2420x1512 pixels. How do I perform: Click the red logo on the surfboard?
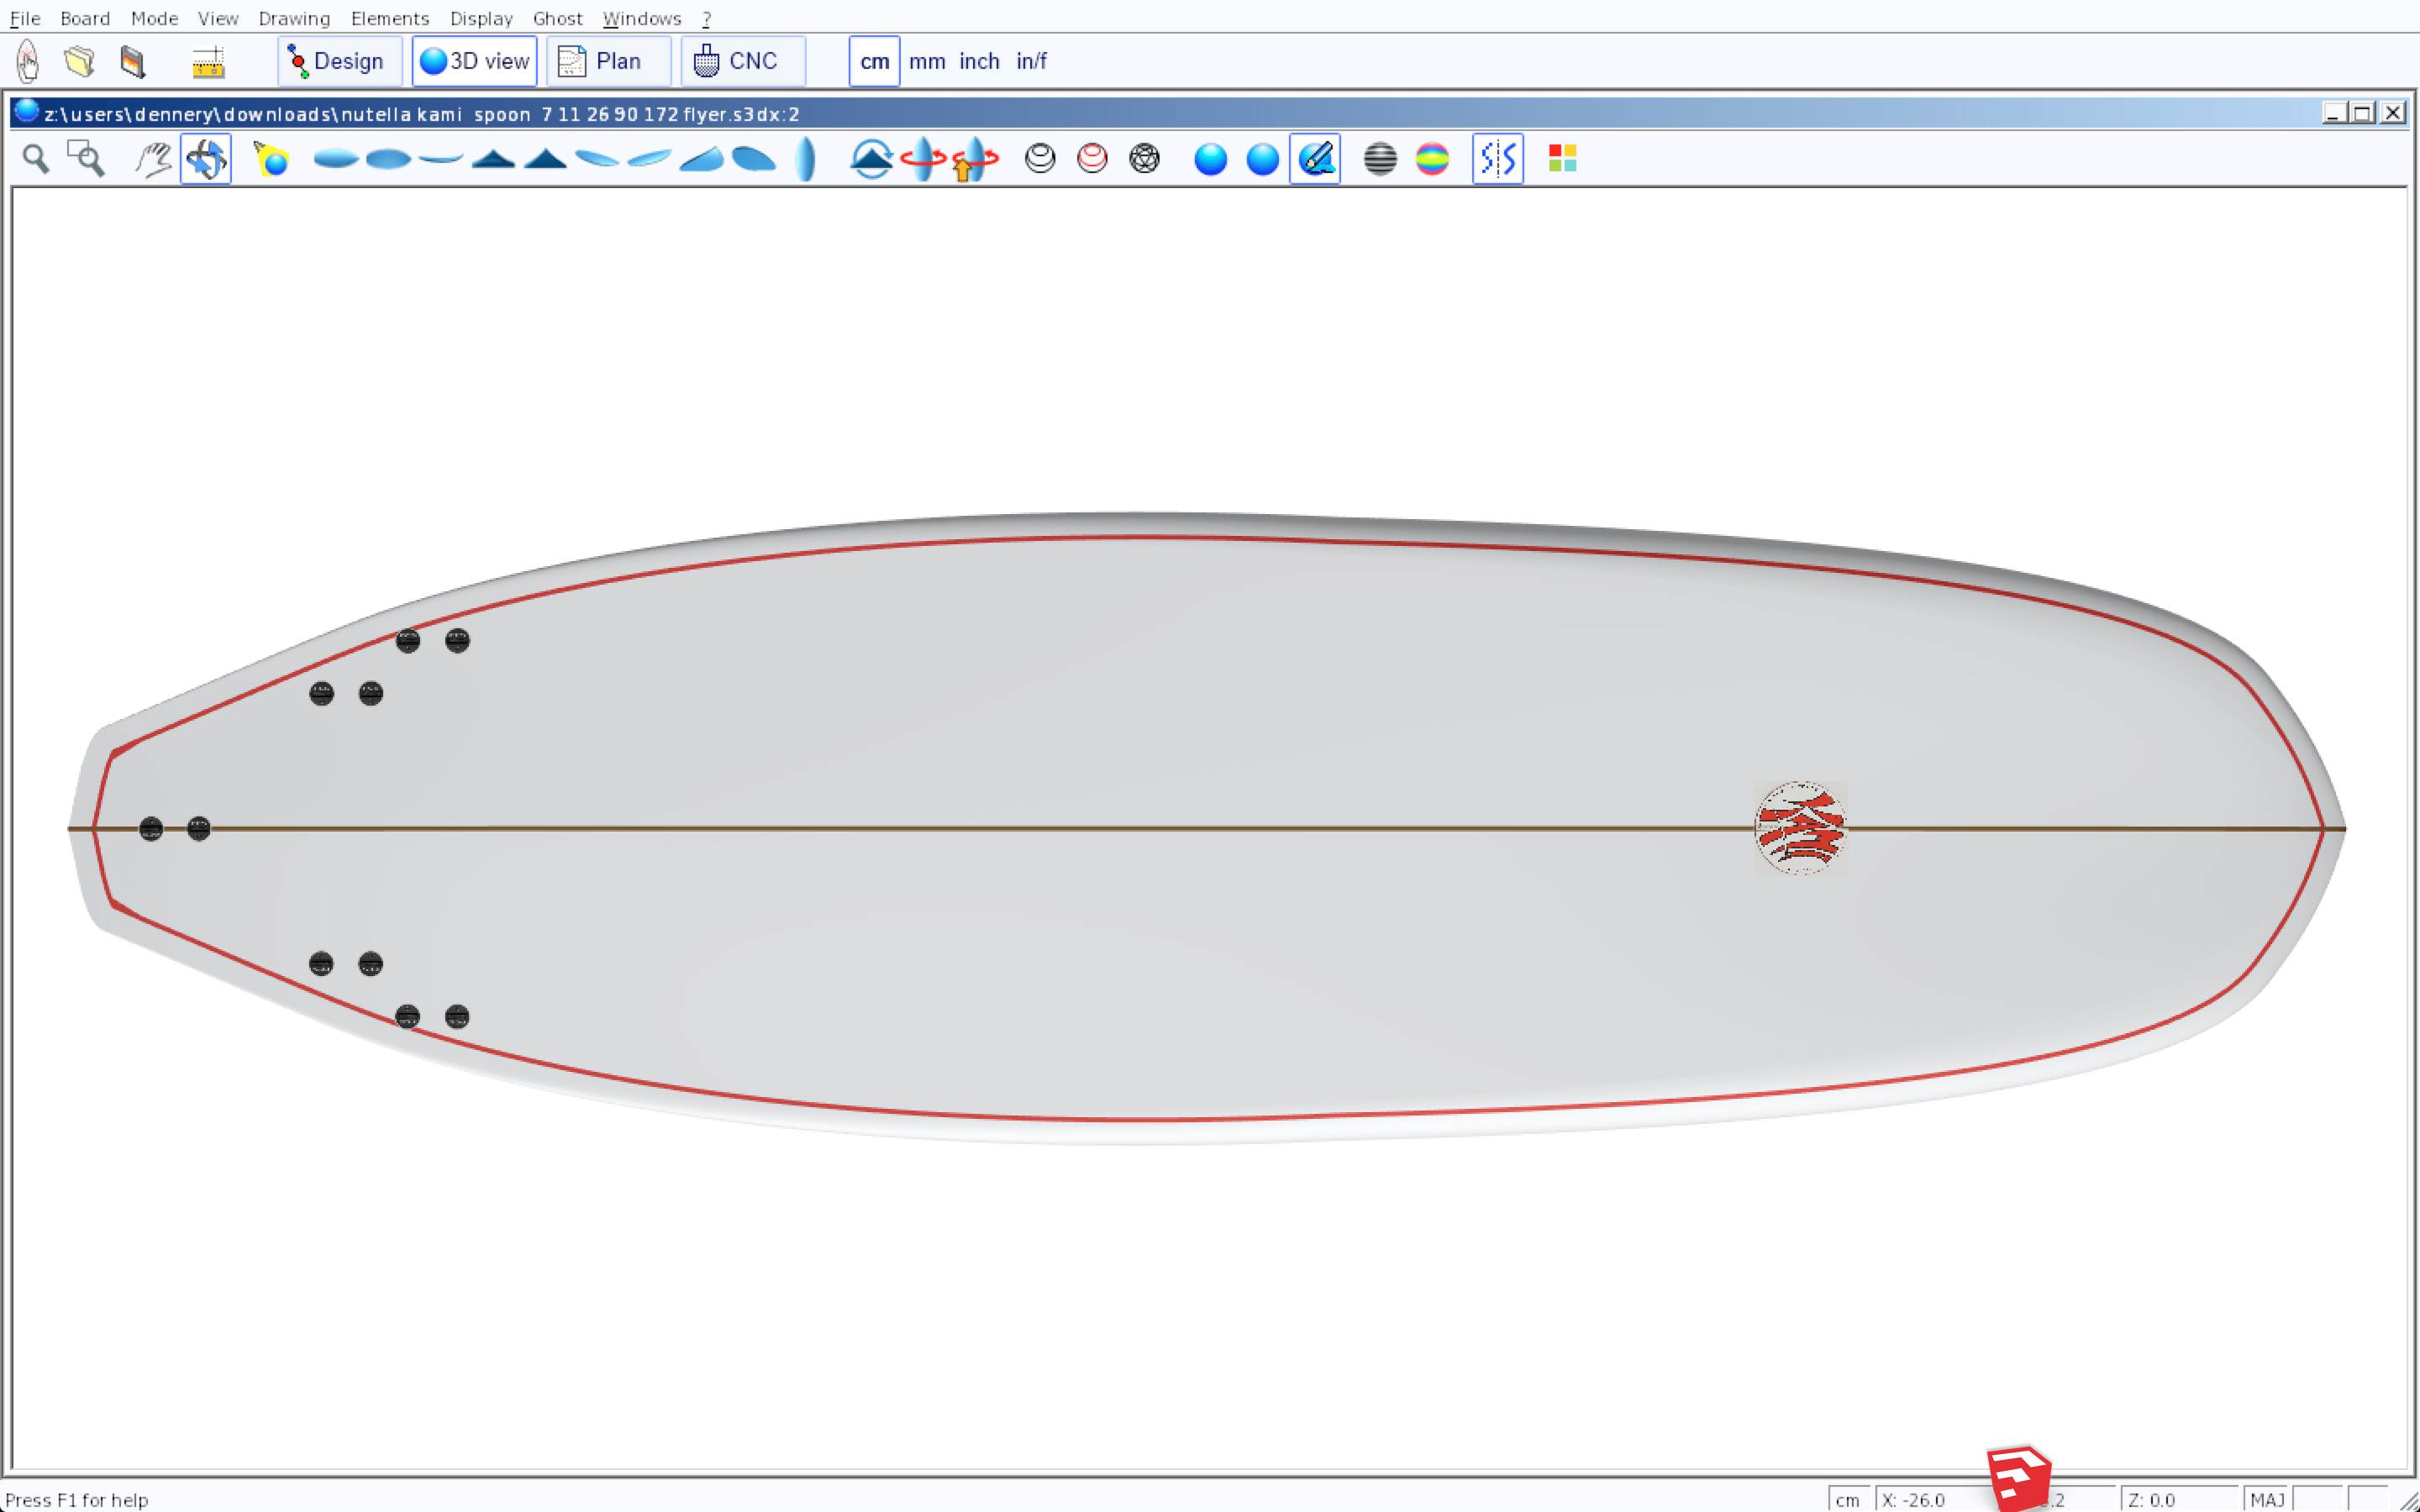point(1800,828)
